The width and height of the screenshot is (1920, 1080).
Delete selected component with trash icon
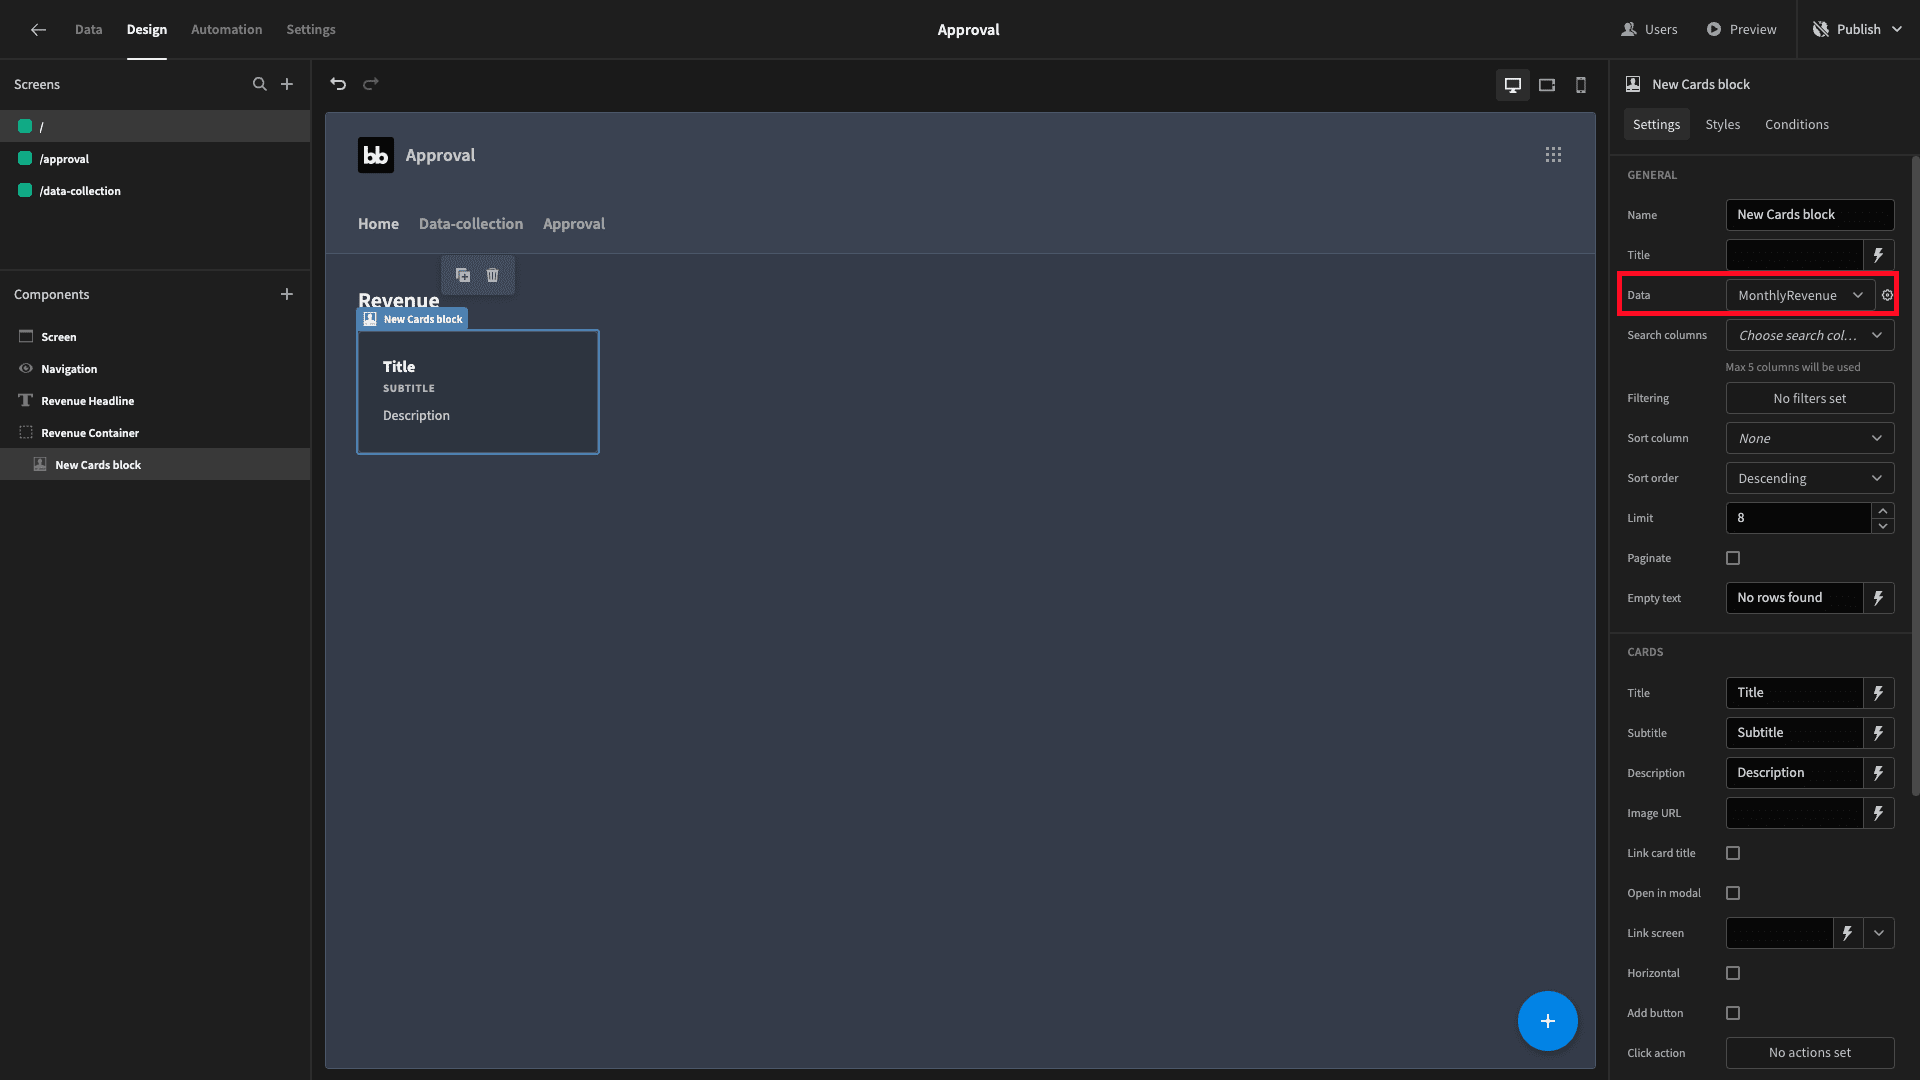click(493, 275)
